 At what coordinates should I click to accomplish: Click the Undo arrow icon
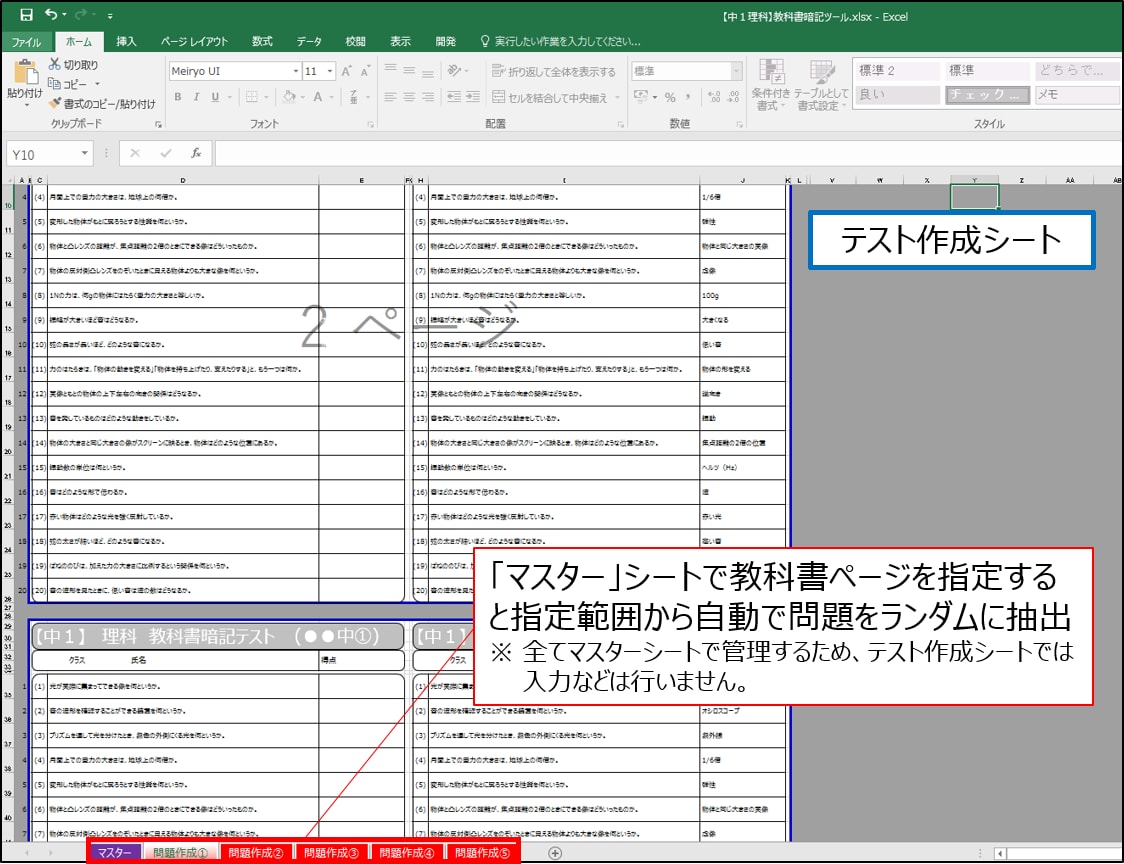tap(51, 14)
